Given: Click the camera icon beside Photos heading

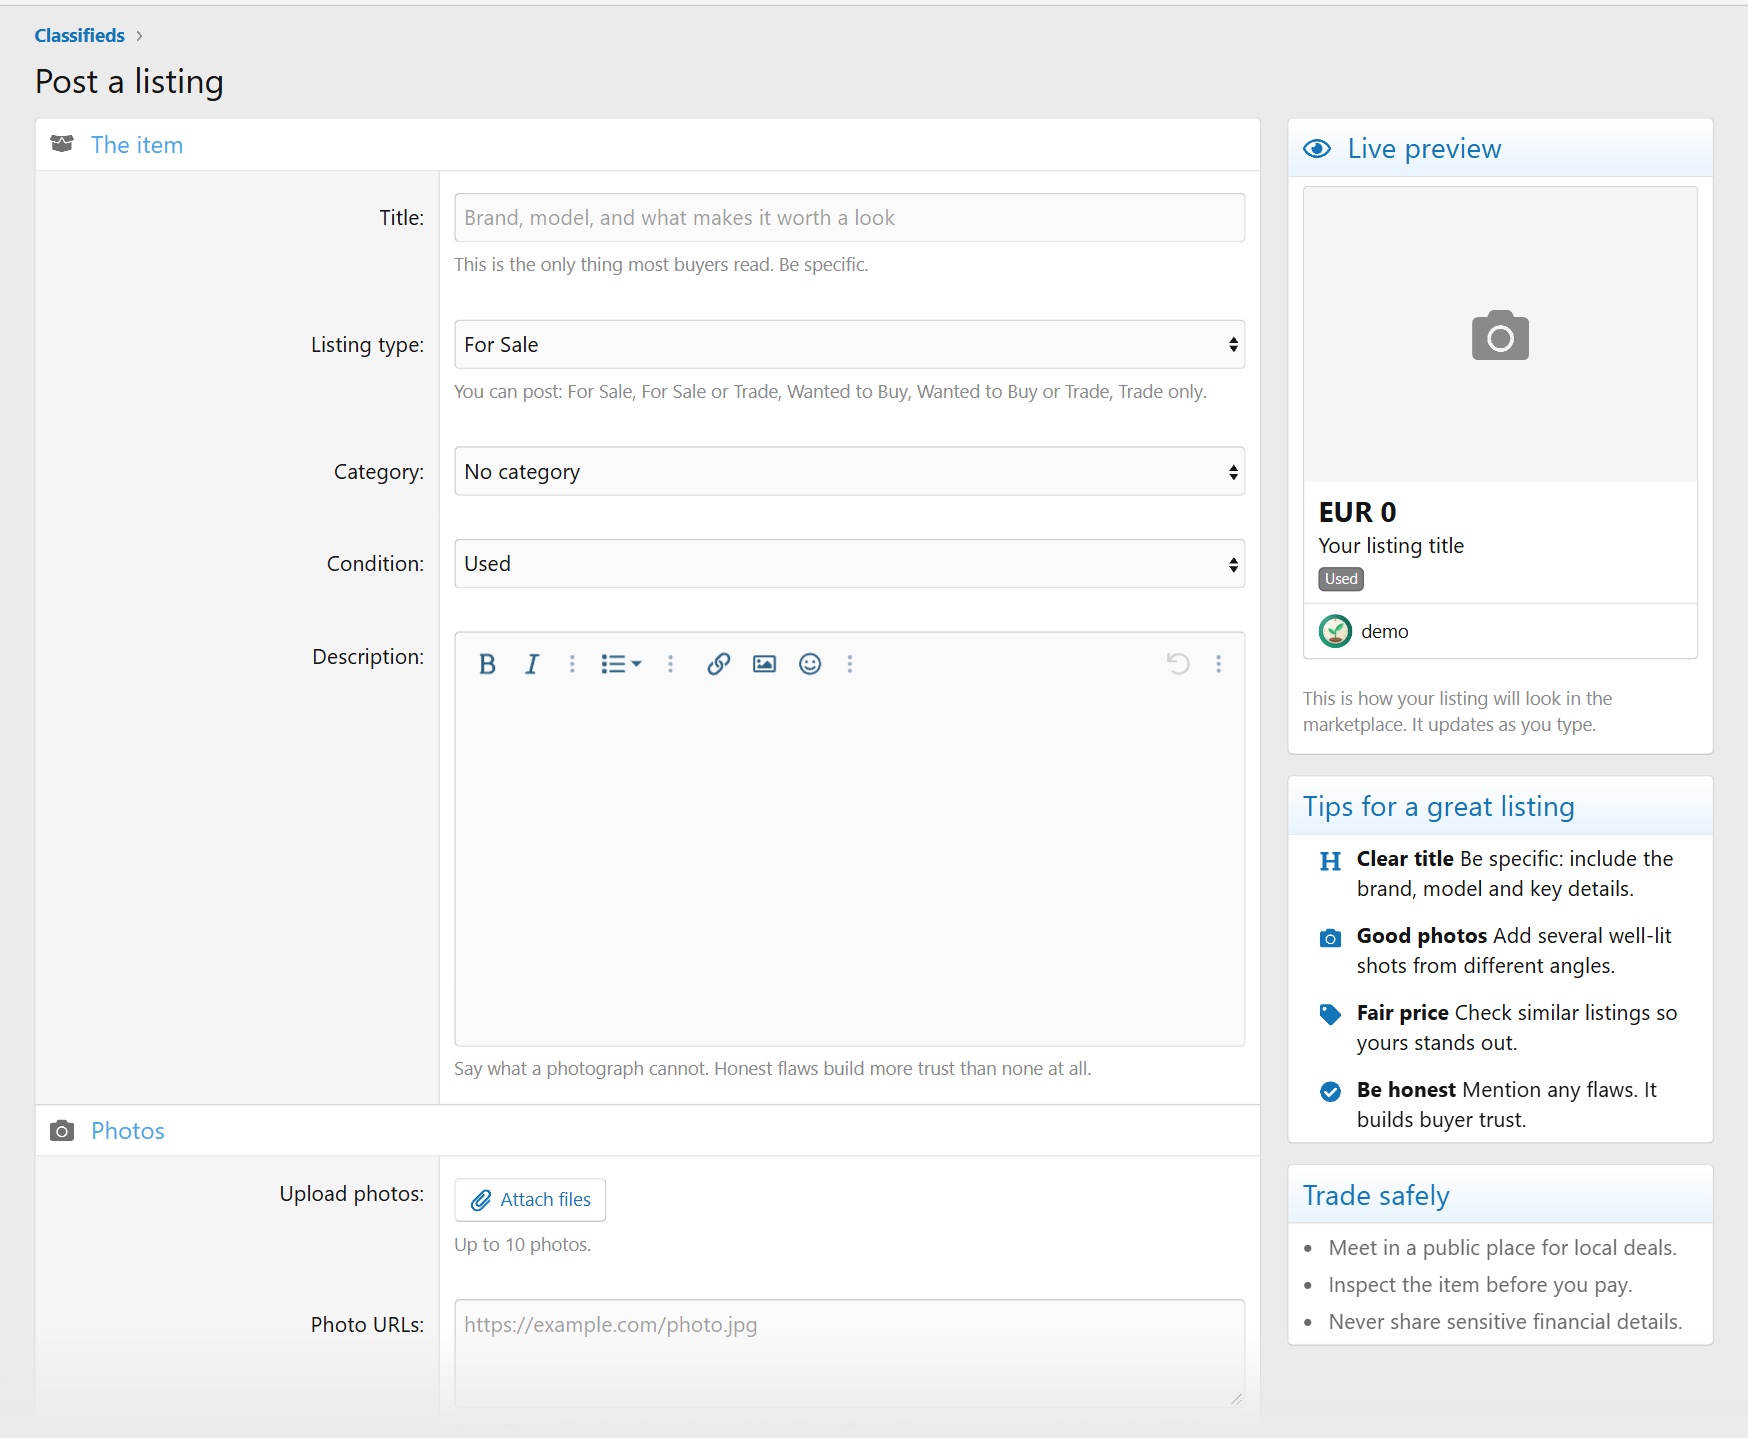Looking at the screenshot, I should (x=62, y=1131).
